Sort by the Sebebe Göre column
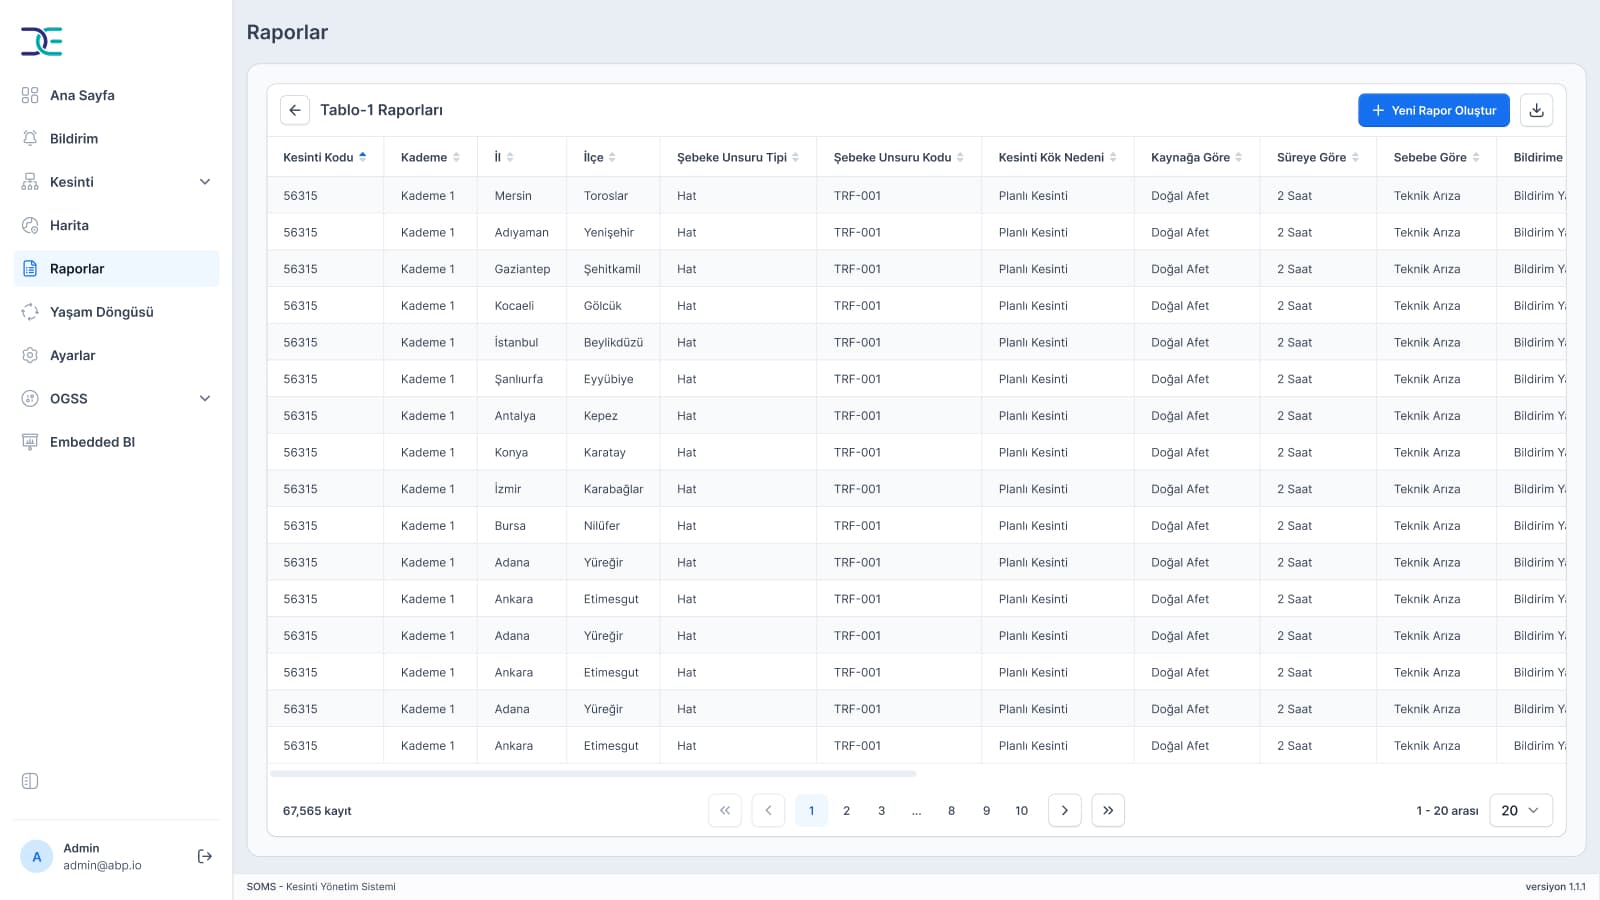1600x900 pixels. click(1437, 157)
